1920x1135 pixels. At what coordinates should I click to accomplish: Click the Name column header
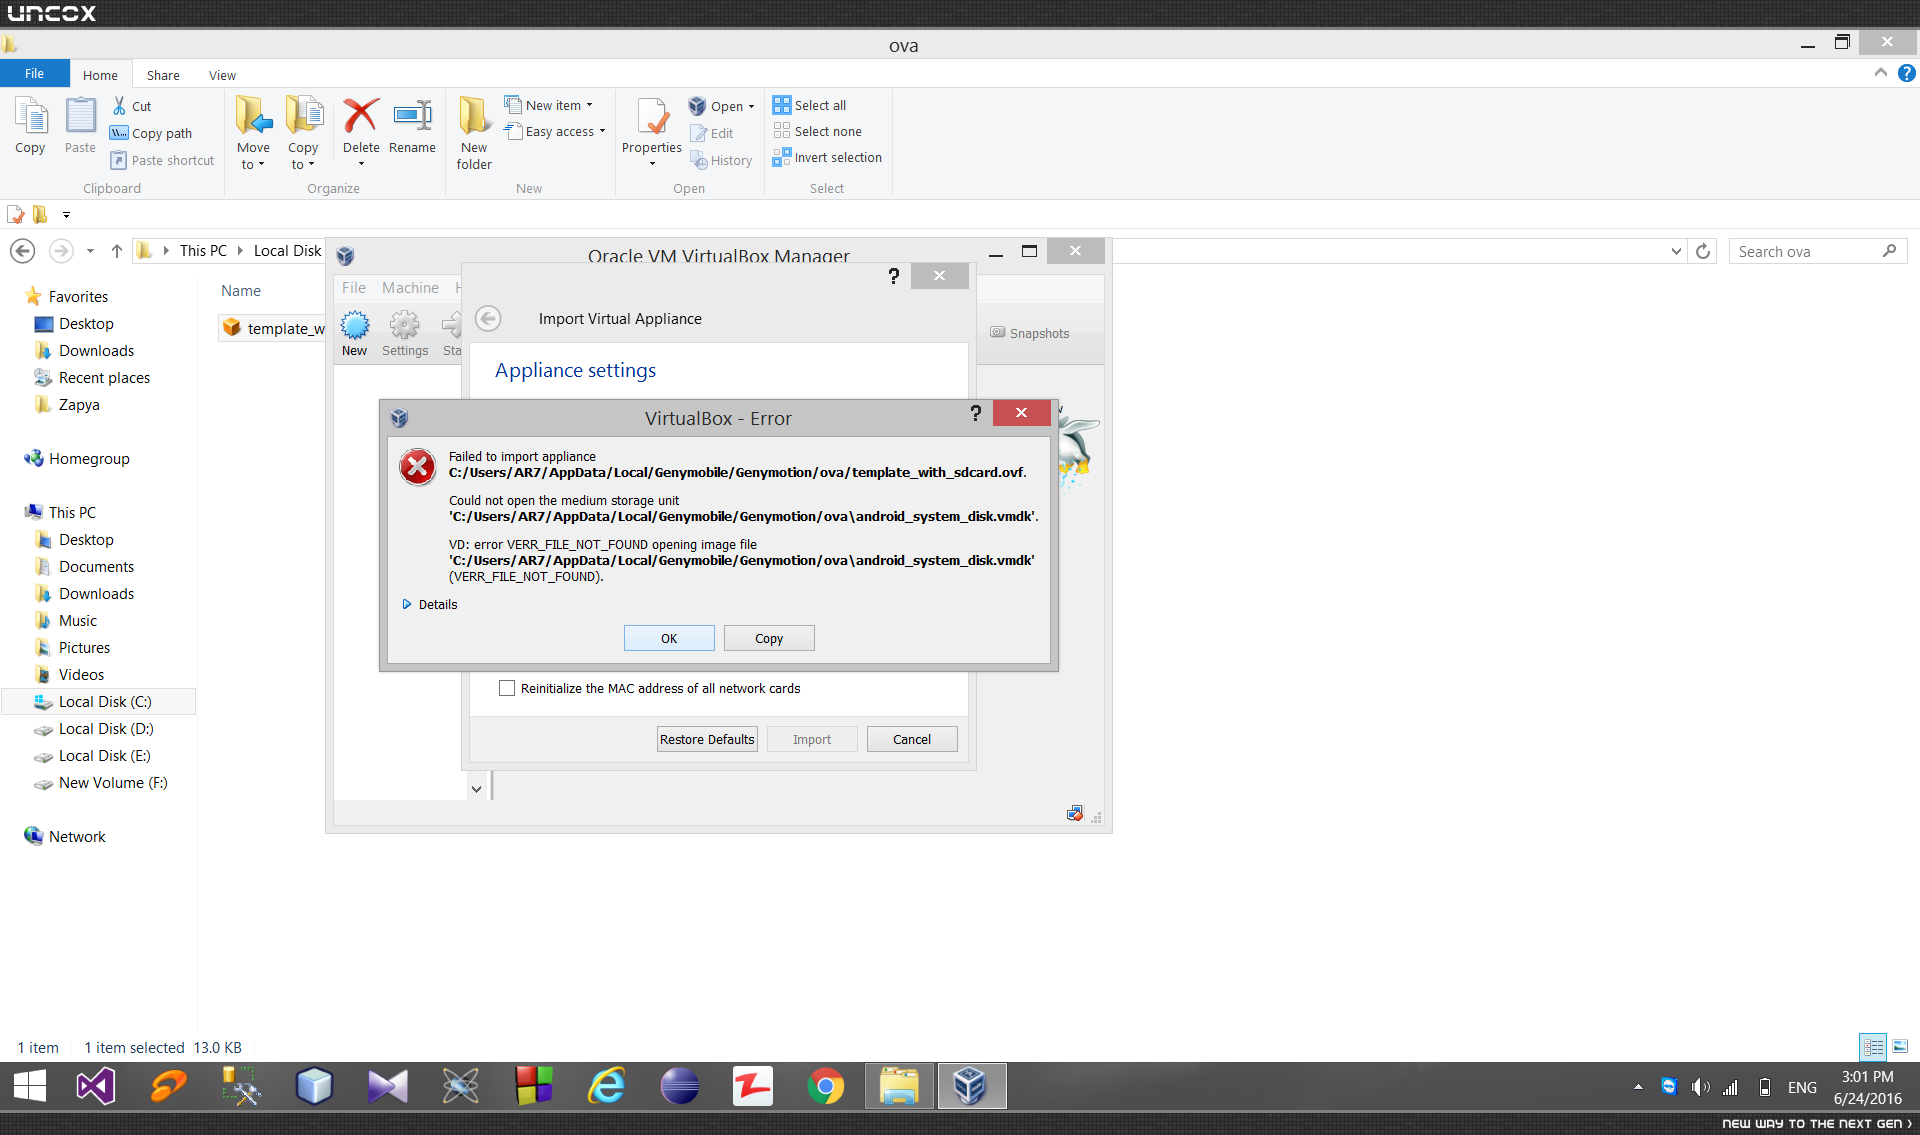coord(241,290)
